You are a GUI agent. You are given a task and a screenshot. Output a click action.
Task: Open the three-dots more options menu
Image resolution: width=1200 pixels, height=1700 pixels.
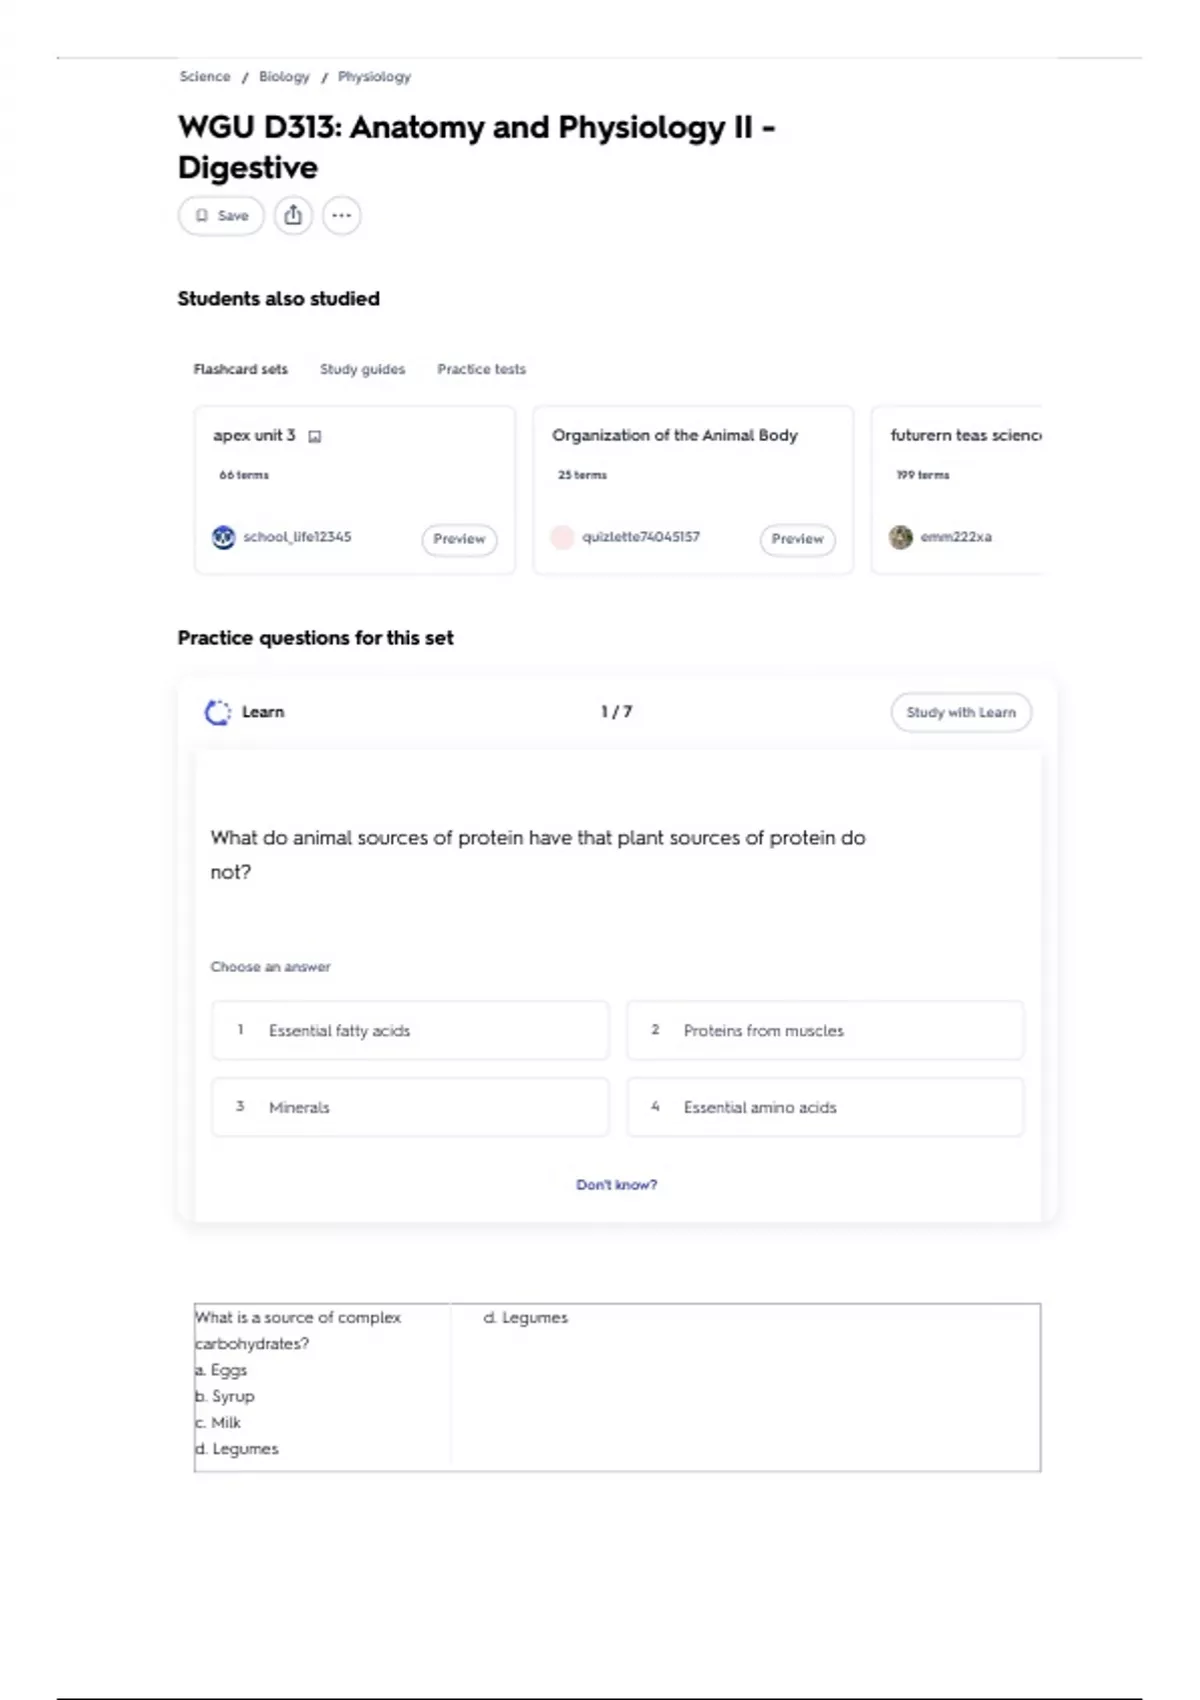point(341,215)
